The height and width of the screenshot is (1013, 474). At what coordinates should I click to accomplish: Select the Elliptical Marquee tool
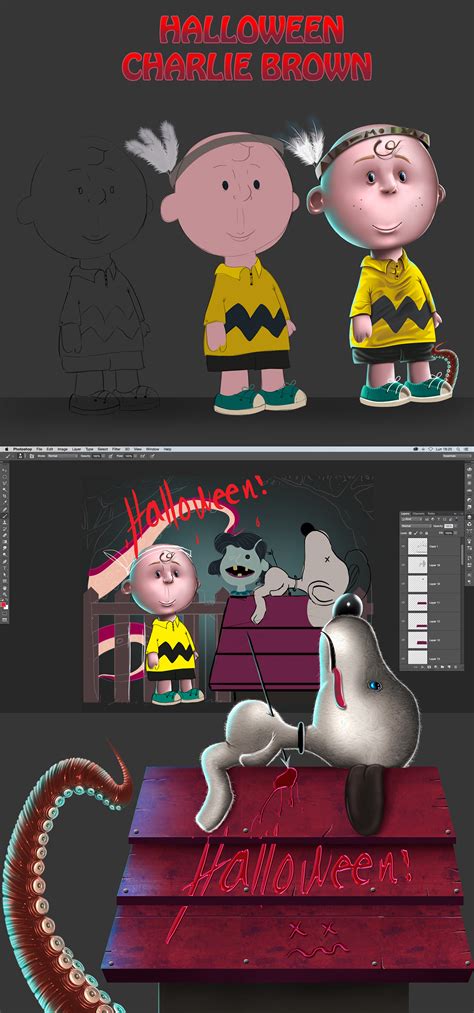point(5,477)
